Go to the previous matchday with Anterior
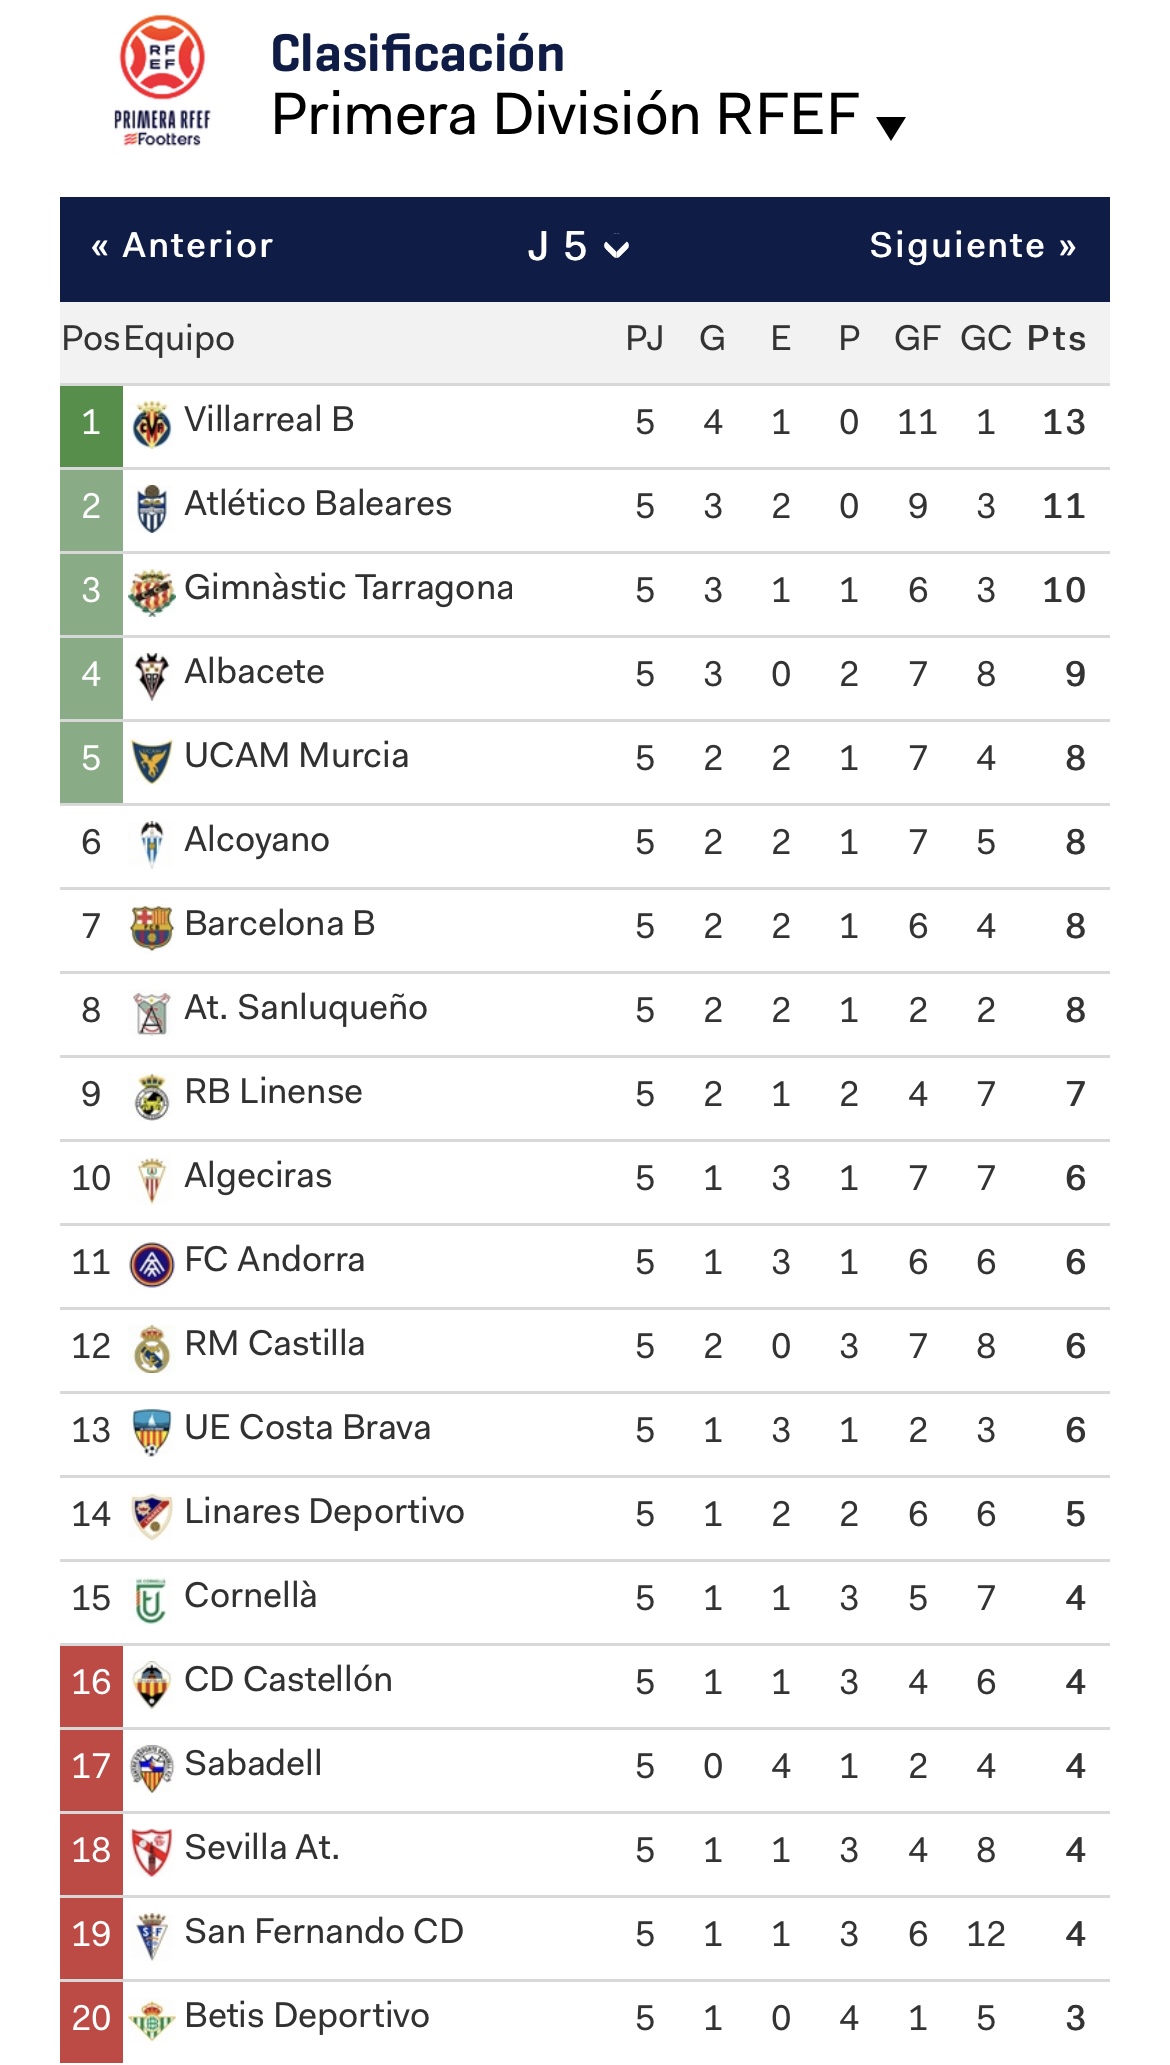1170x2065 pixels. point(182,246)
